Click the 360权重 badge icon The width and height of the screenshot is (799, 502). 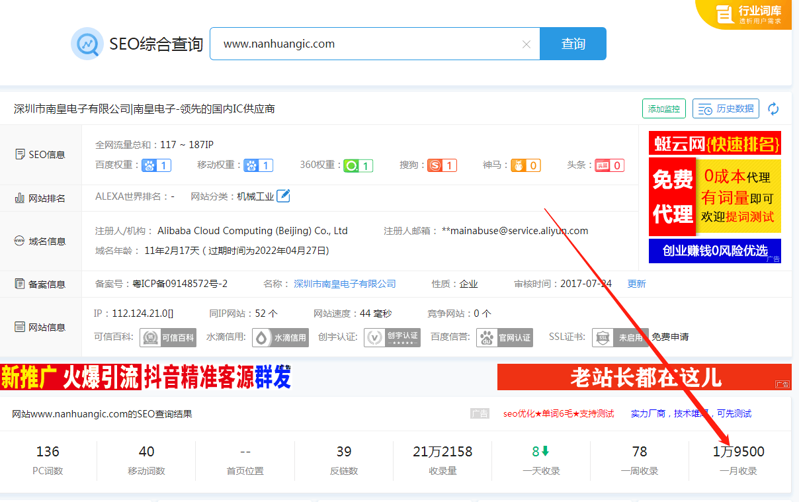click(x=358, y=165)
